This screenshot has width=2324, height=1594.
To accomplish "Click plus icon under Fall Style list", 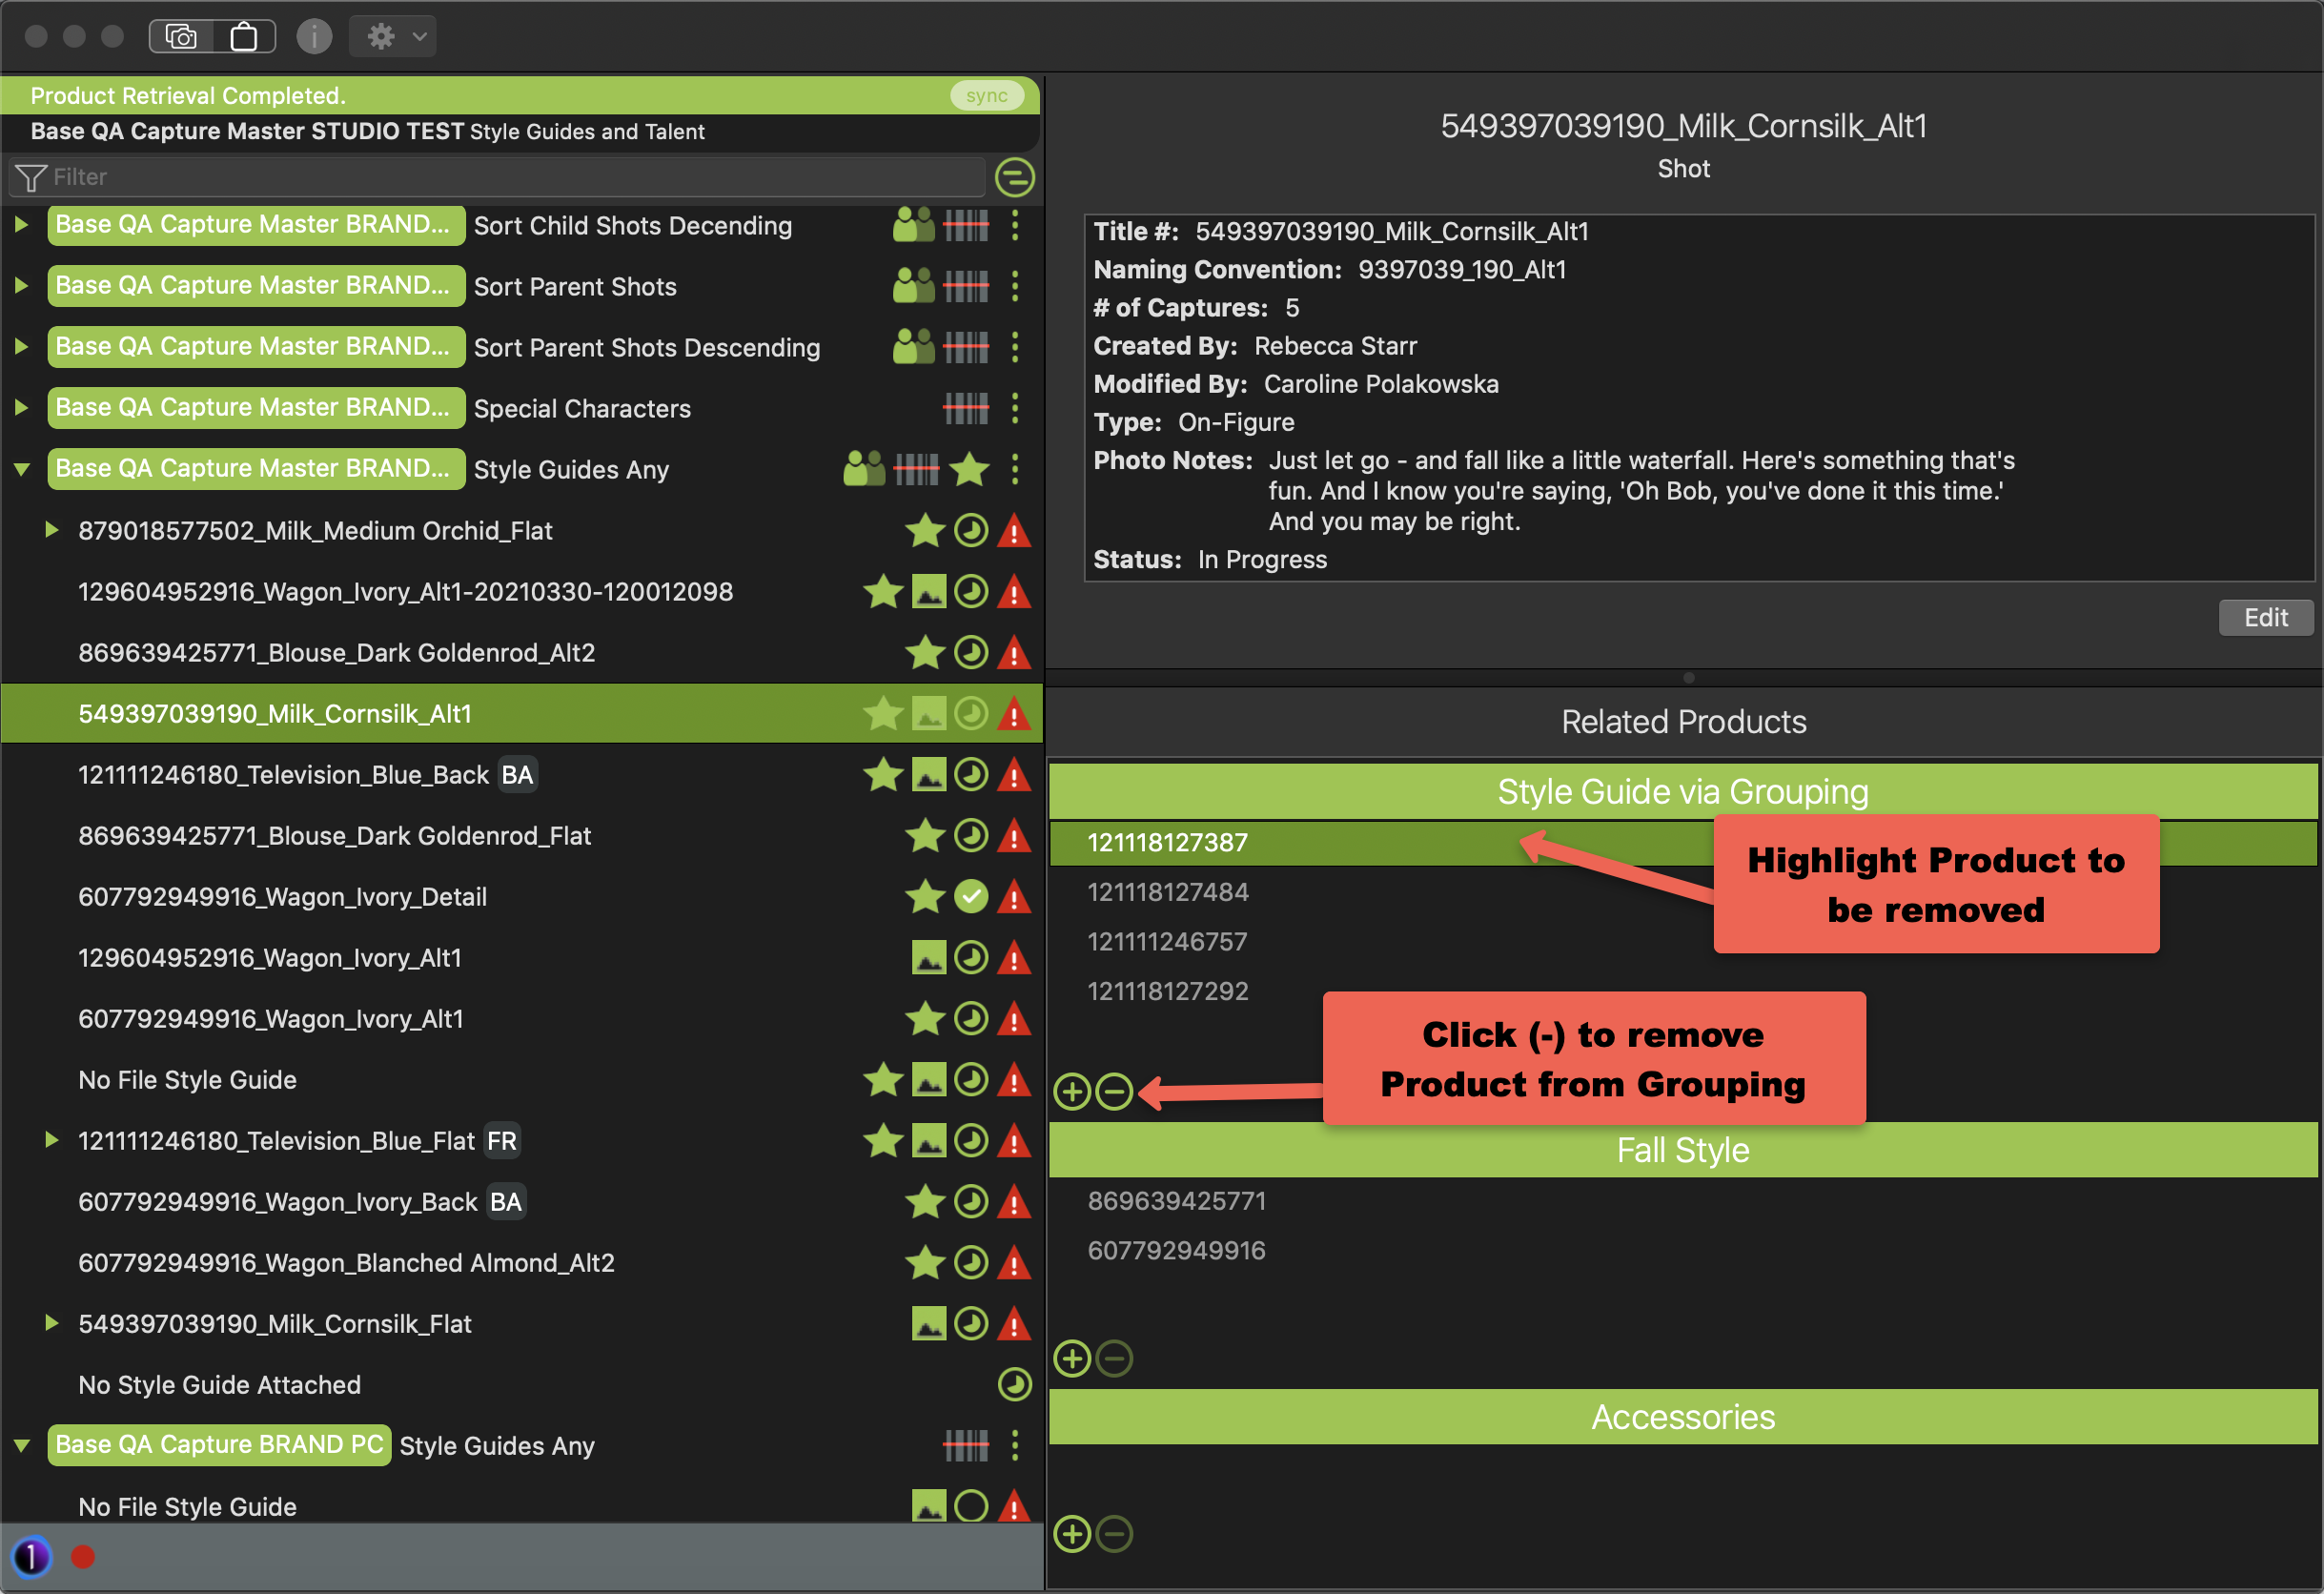I will [x=1072, y=1358].
